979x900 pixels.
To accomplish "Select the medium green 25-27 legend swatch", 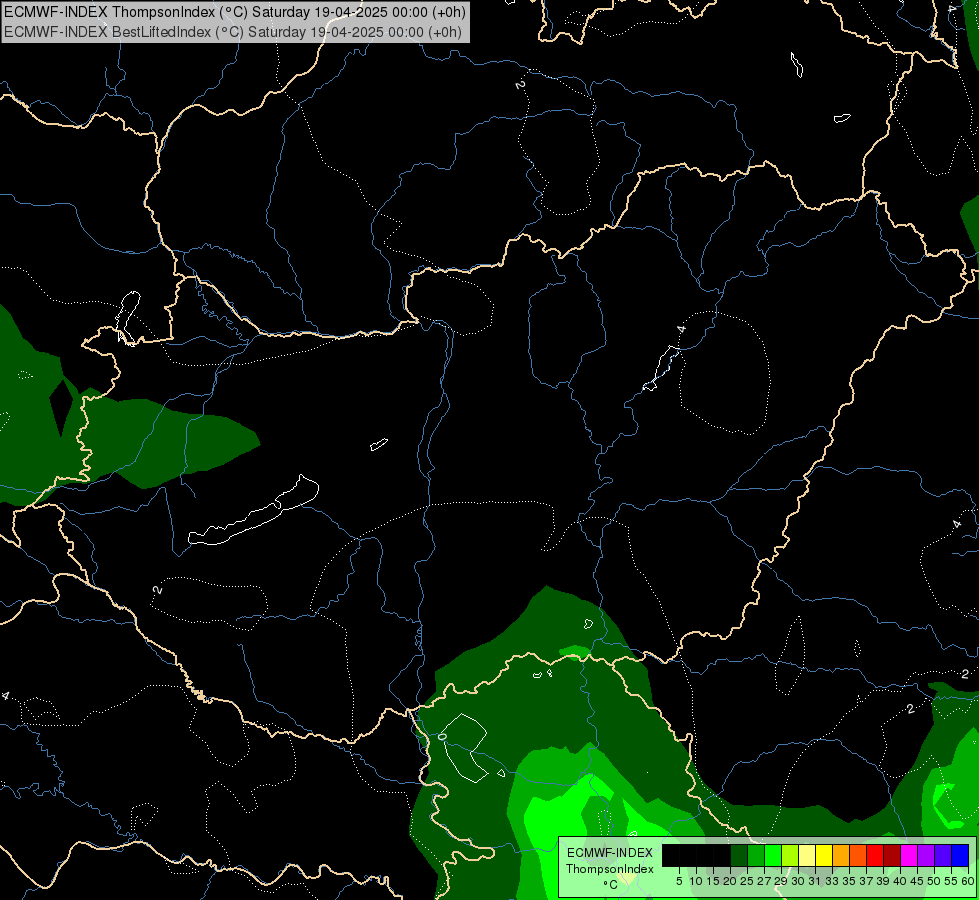I will tap(756, 855).
